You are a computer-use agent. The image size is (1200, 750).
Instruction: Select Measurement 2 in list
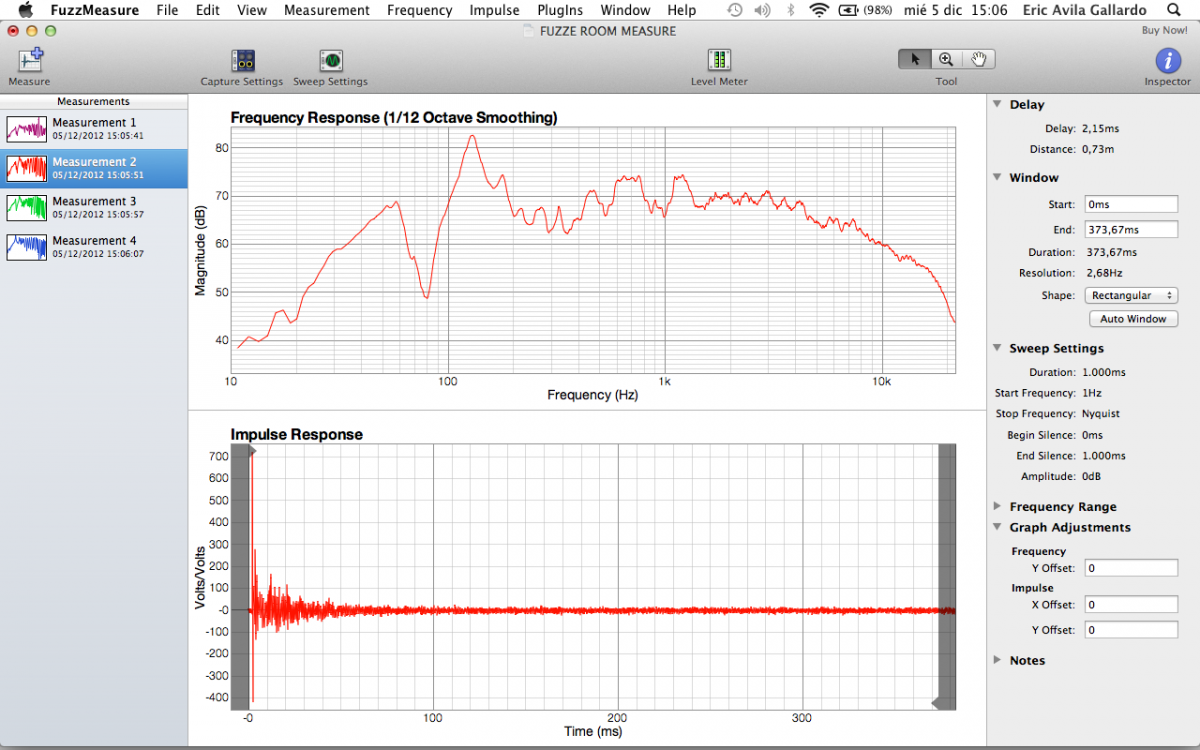pyautogui.click(x=94, y=169)
